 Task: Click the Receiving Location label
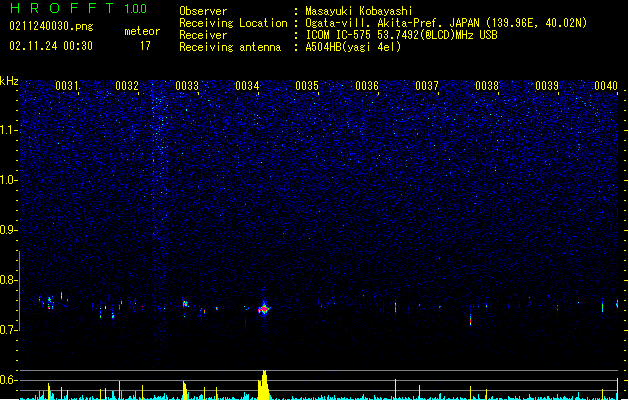233,23
